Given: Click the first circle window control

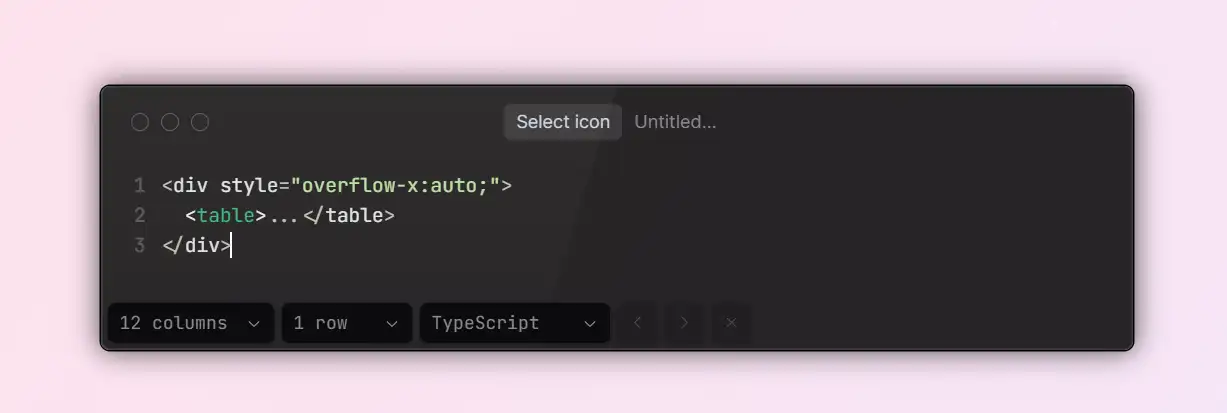Looking at the screenshot, I should click(140, 122).
